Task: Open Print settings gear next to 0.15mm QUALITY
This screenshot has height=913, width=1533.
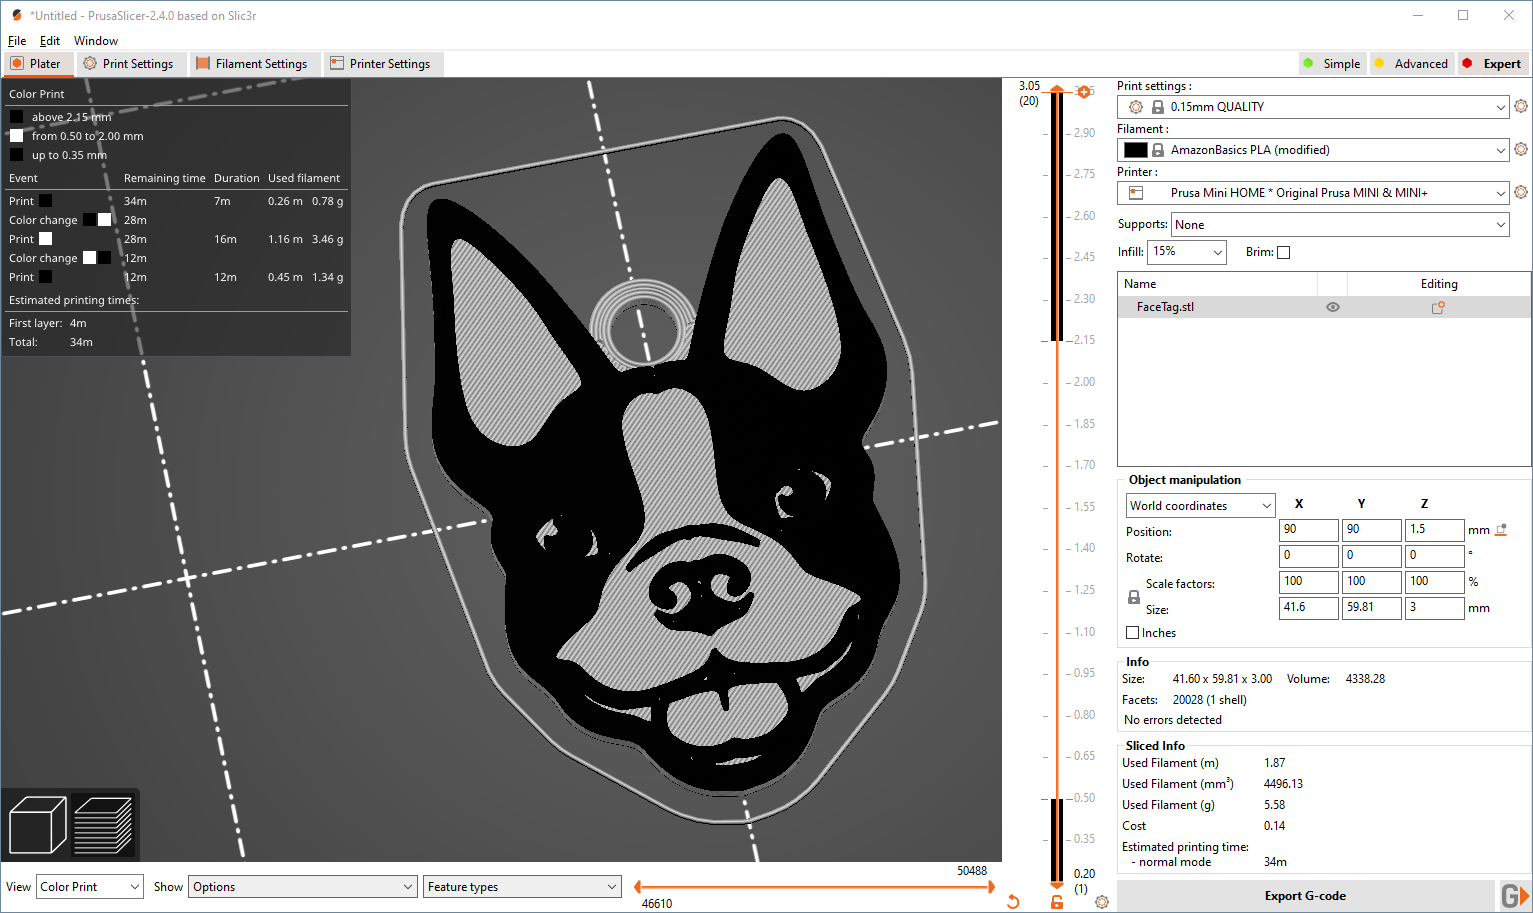Action: (1521, 106)
